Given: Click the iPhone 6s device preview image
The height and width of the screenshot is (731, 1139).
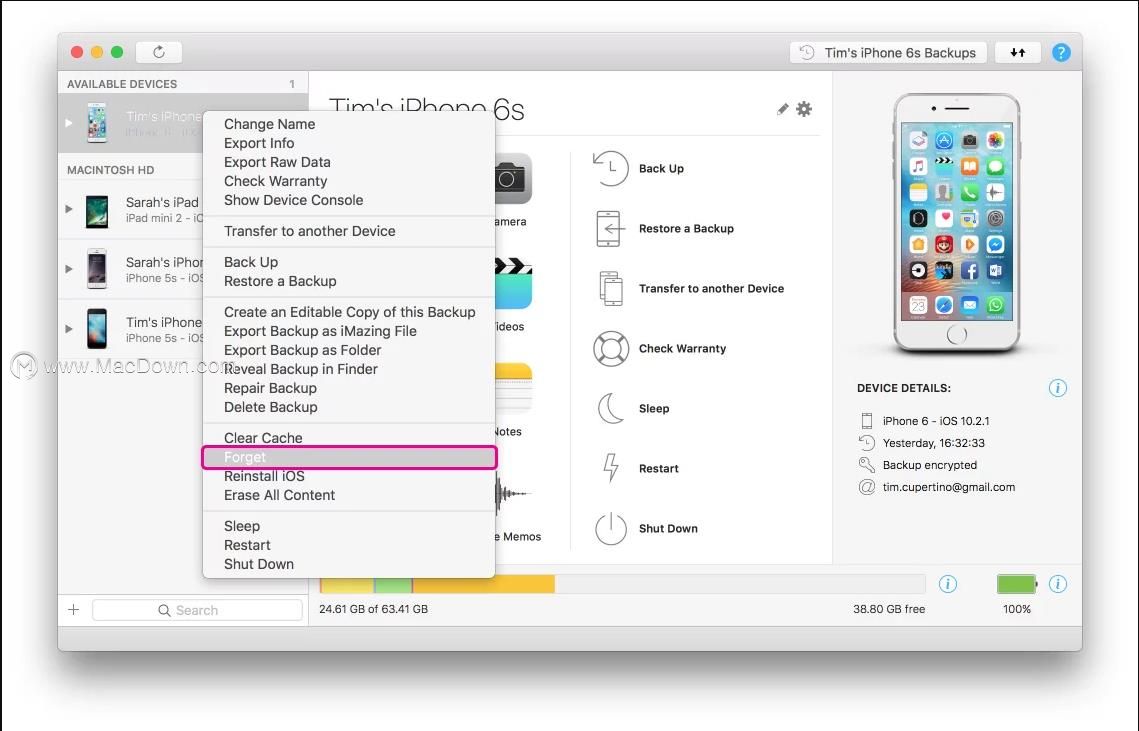Looking at the screenshot, I should coord(957,222).
